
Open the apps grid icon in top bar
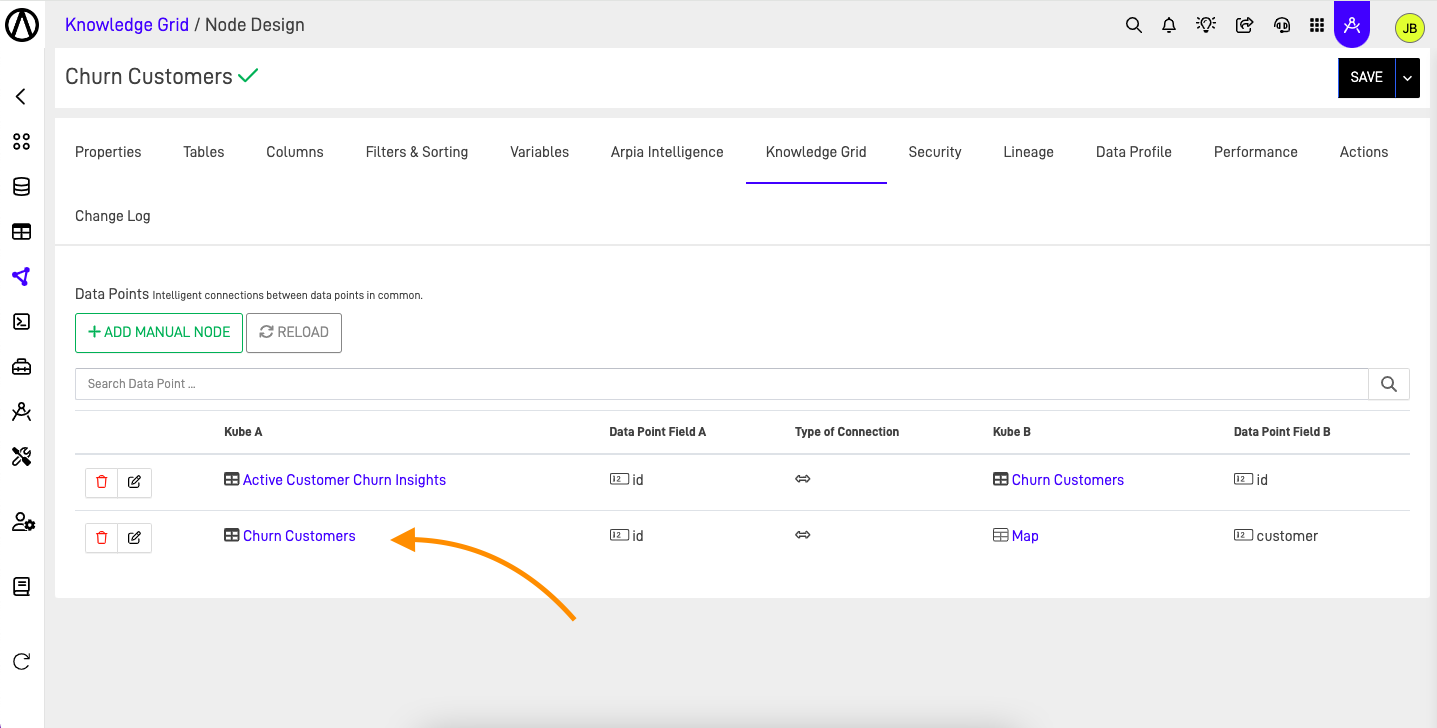point(1317,25)
